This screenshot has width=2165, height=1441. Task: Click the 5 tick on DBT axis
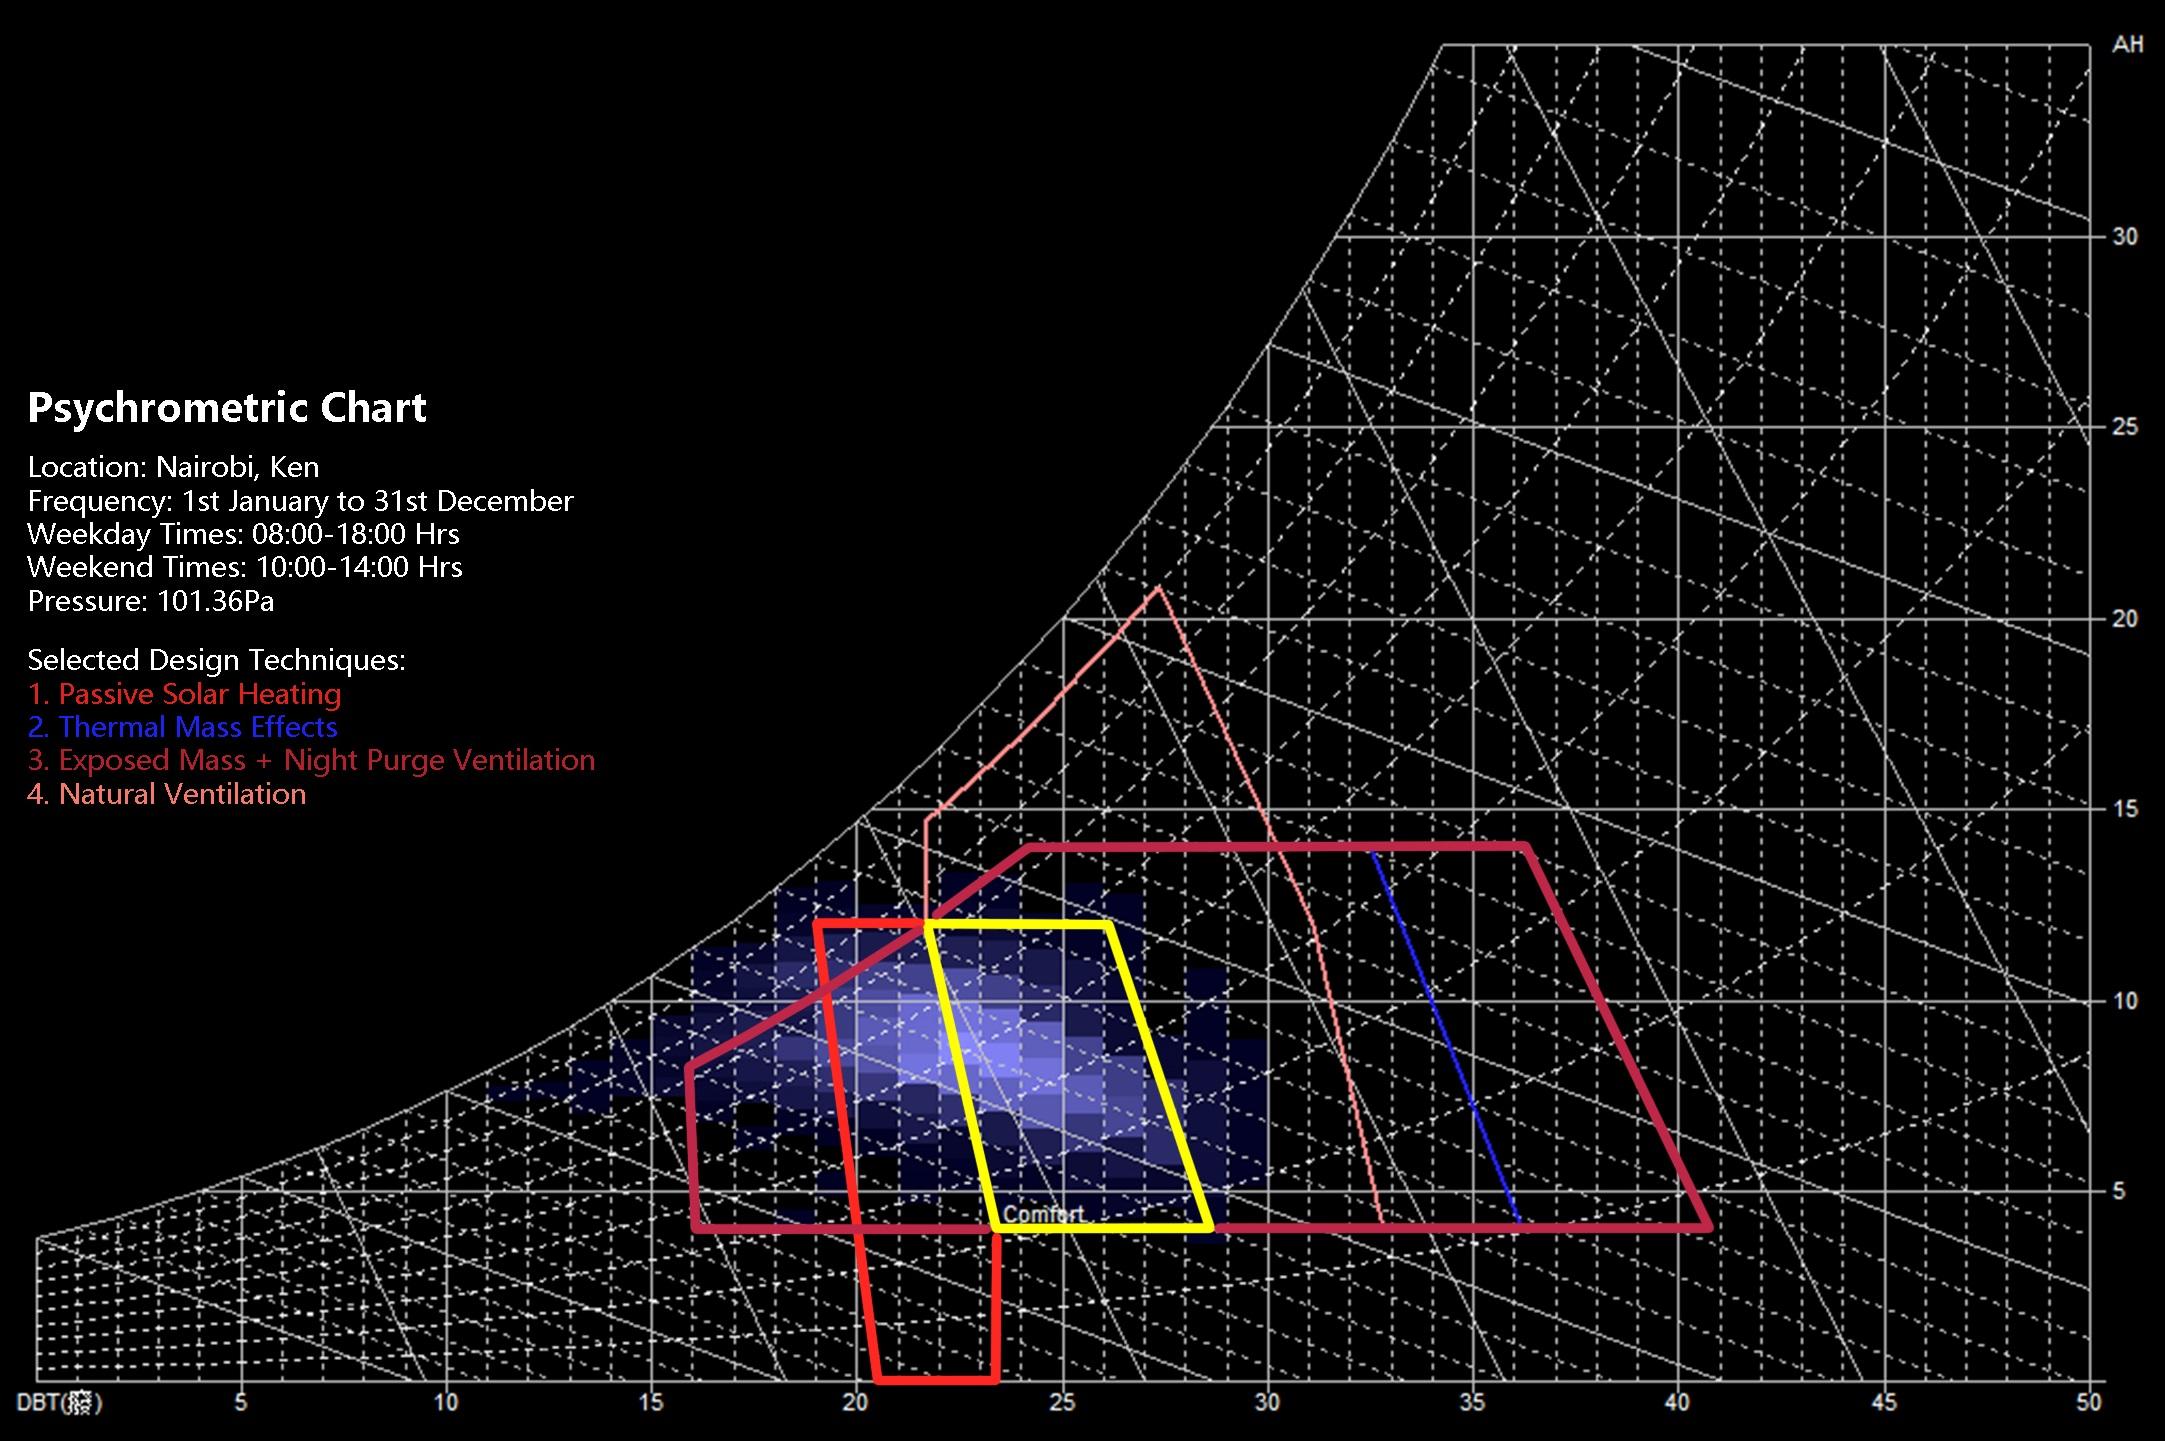pyautogui.click(x=240, y=1403)
